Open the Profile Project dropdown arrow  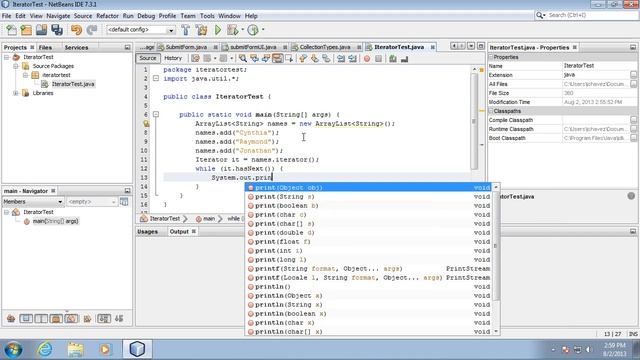[x=263, y=29]
